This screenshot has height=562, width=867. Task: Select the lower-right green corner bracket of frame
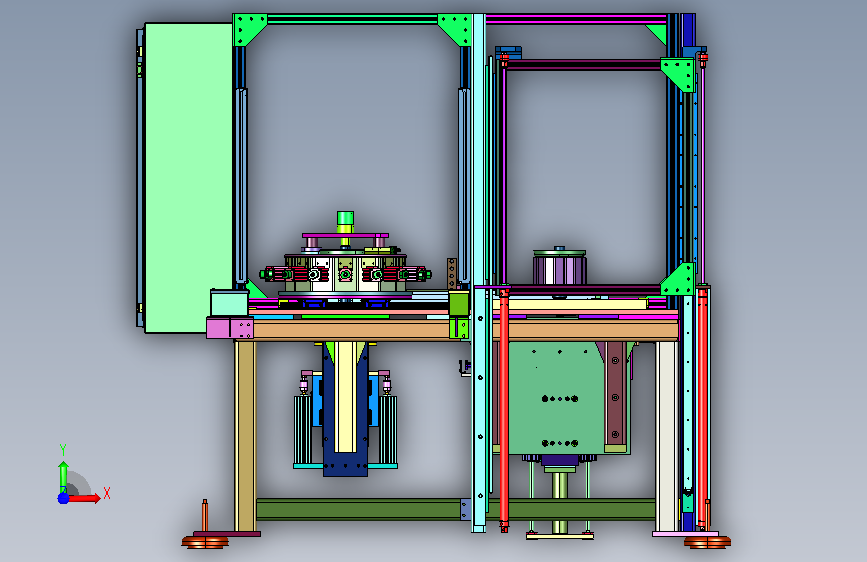coord(678,280)
